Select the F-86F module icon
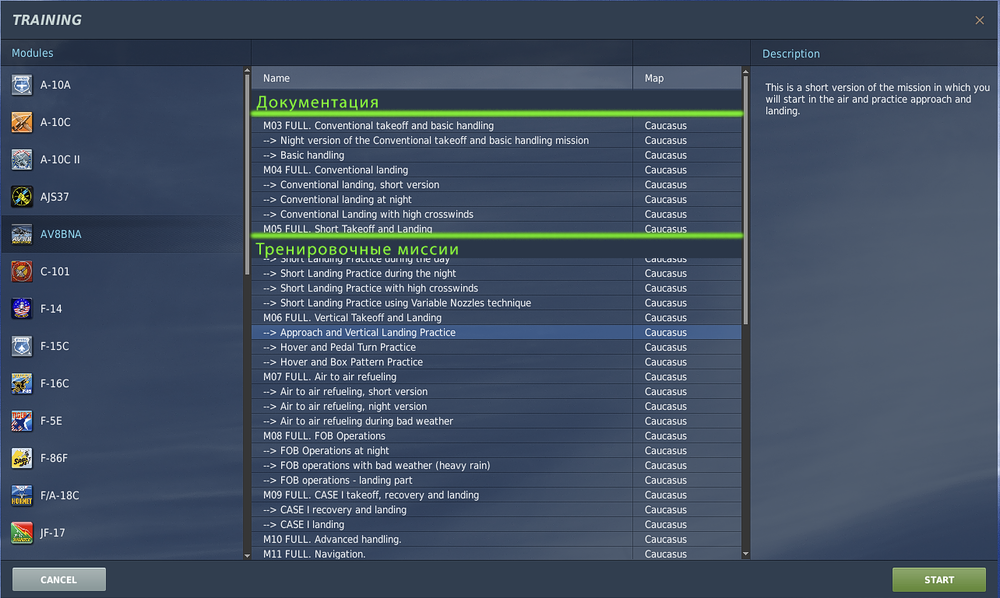This screenshot has height=598, width=1000. pos(22,458)
